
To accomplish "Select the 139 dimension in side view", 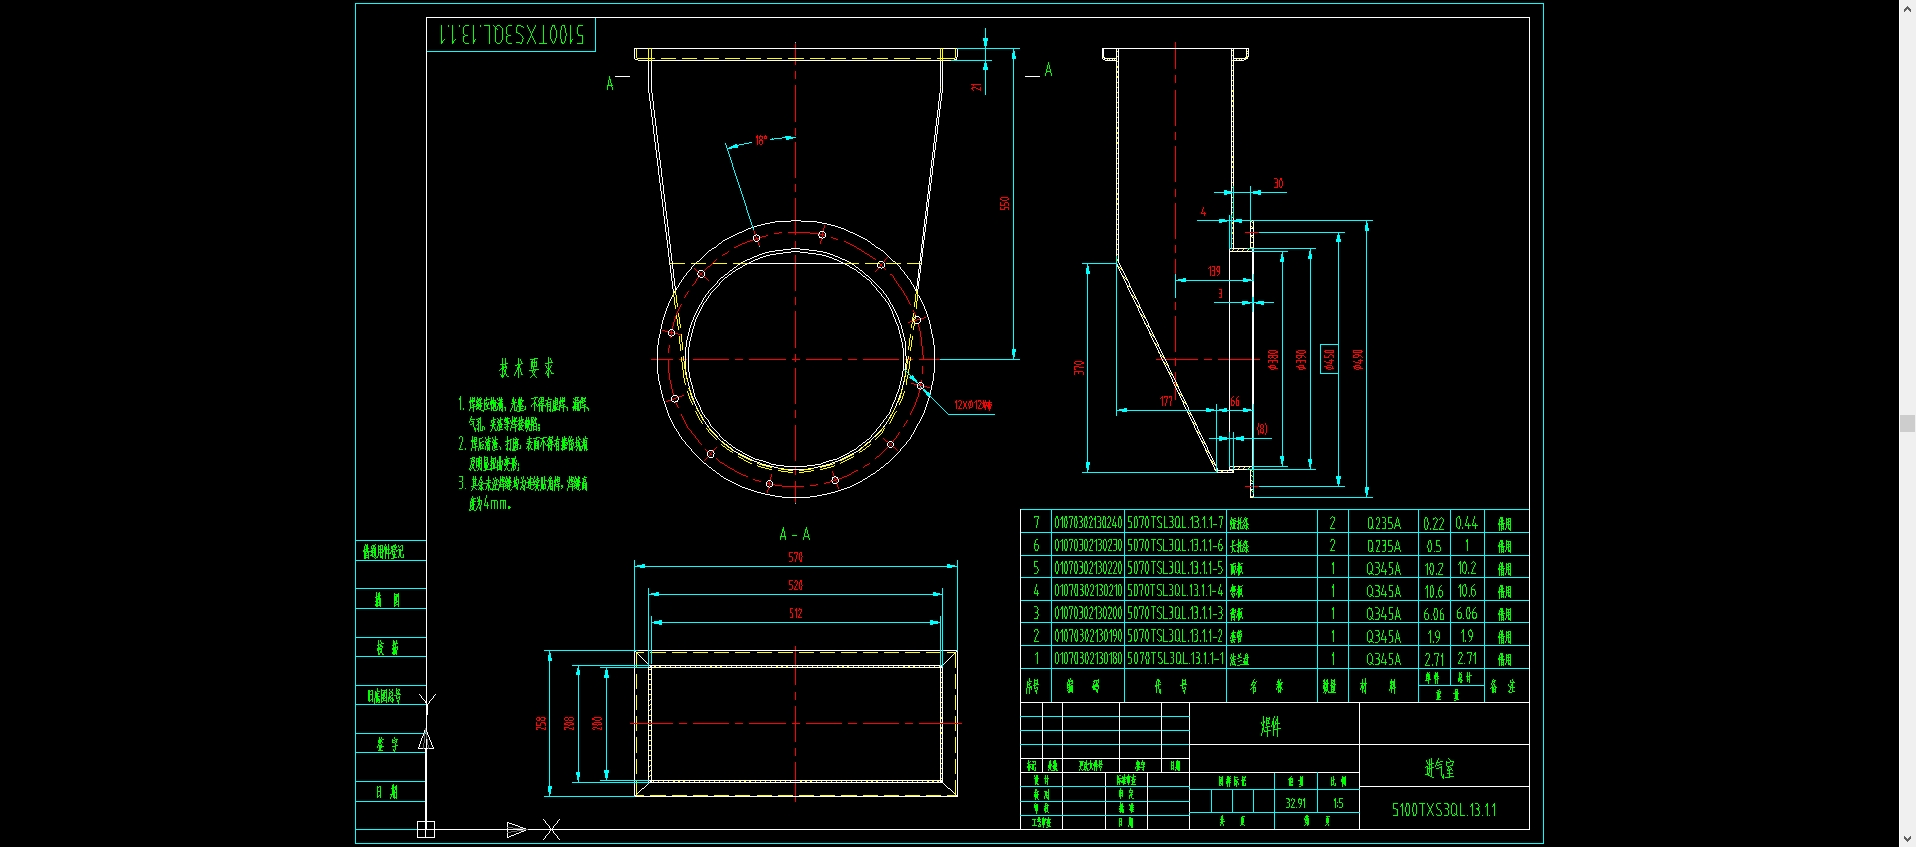I will pyautogui.click(x=1214, y=271).
